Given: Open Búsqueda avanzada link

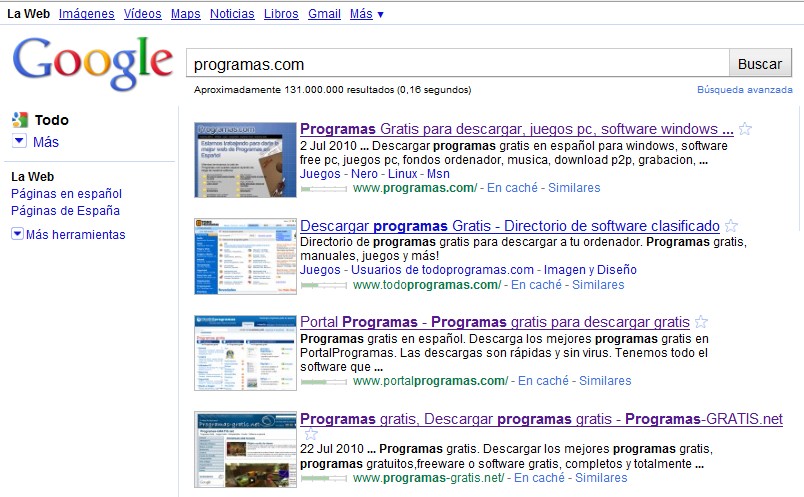Looking at the screenshot, I should (745, 90).
